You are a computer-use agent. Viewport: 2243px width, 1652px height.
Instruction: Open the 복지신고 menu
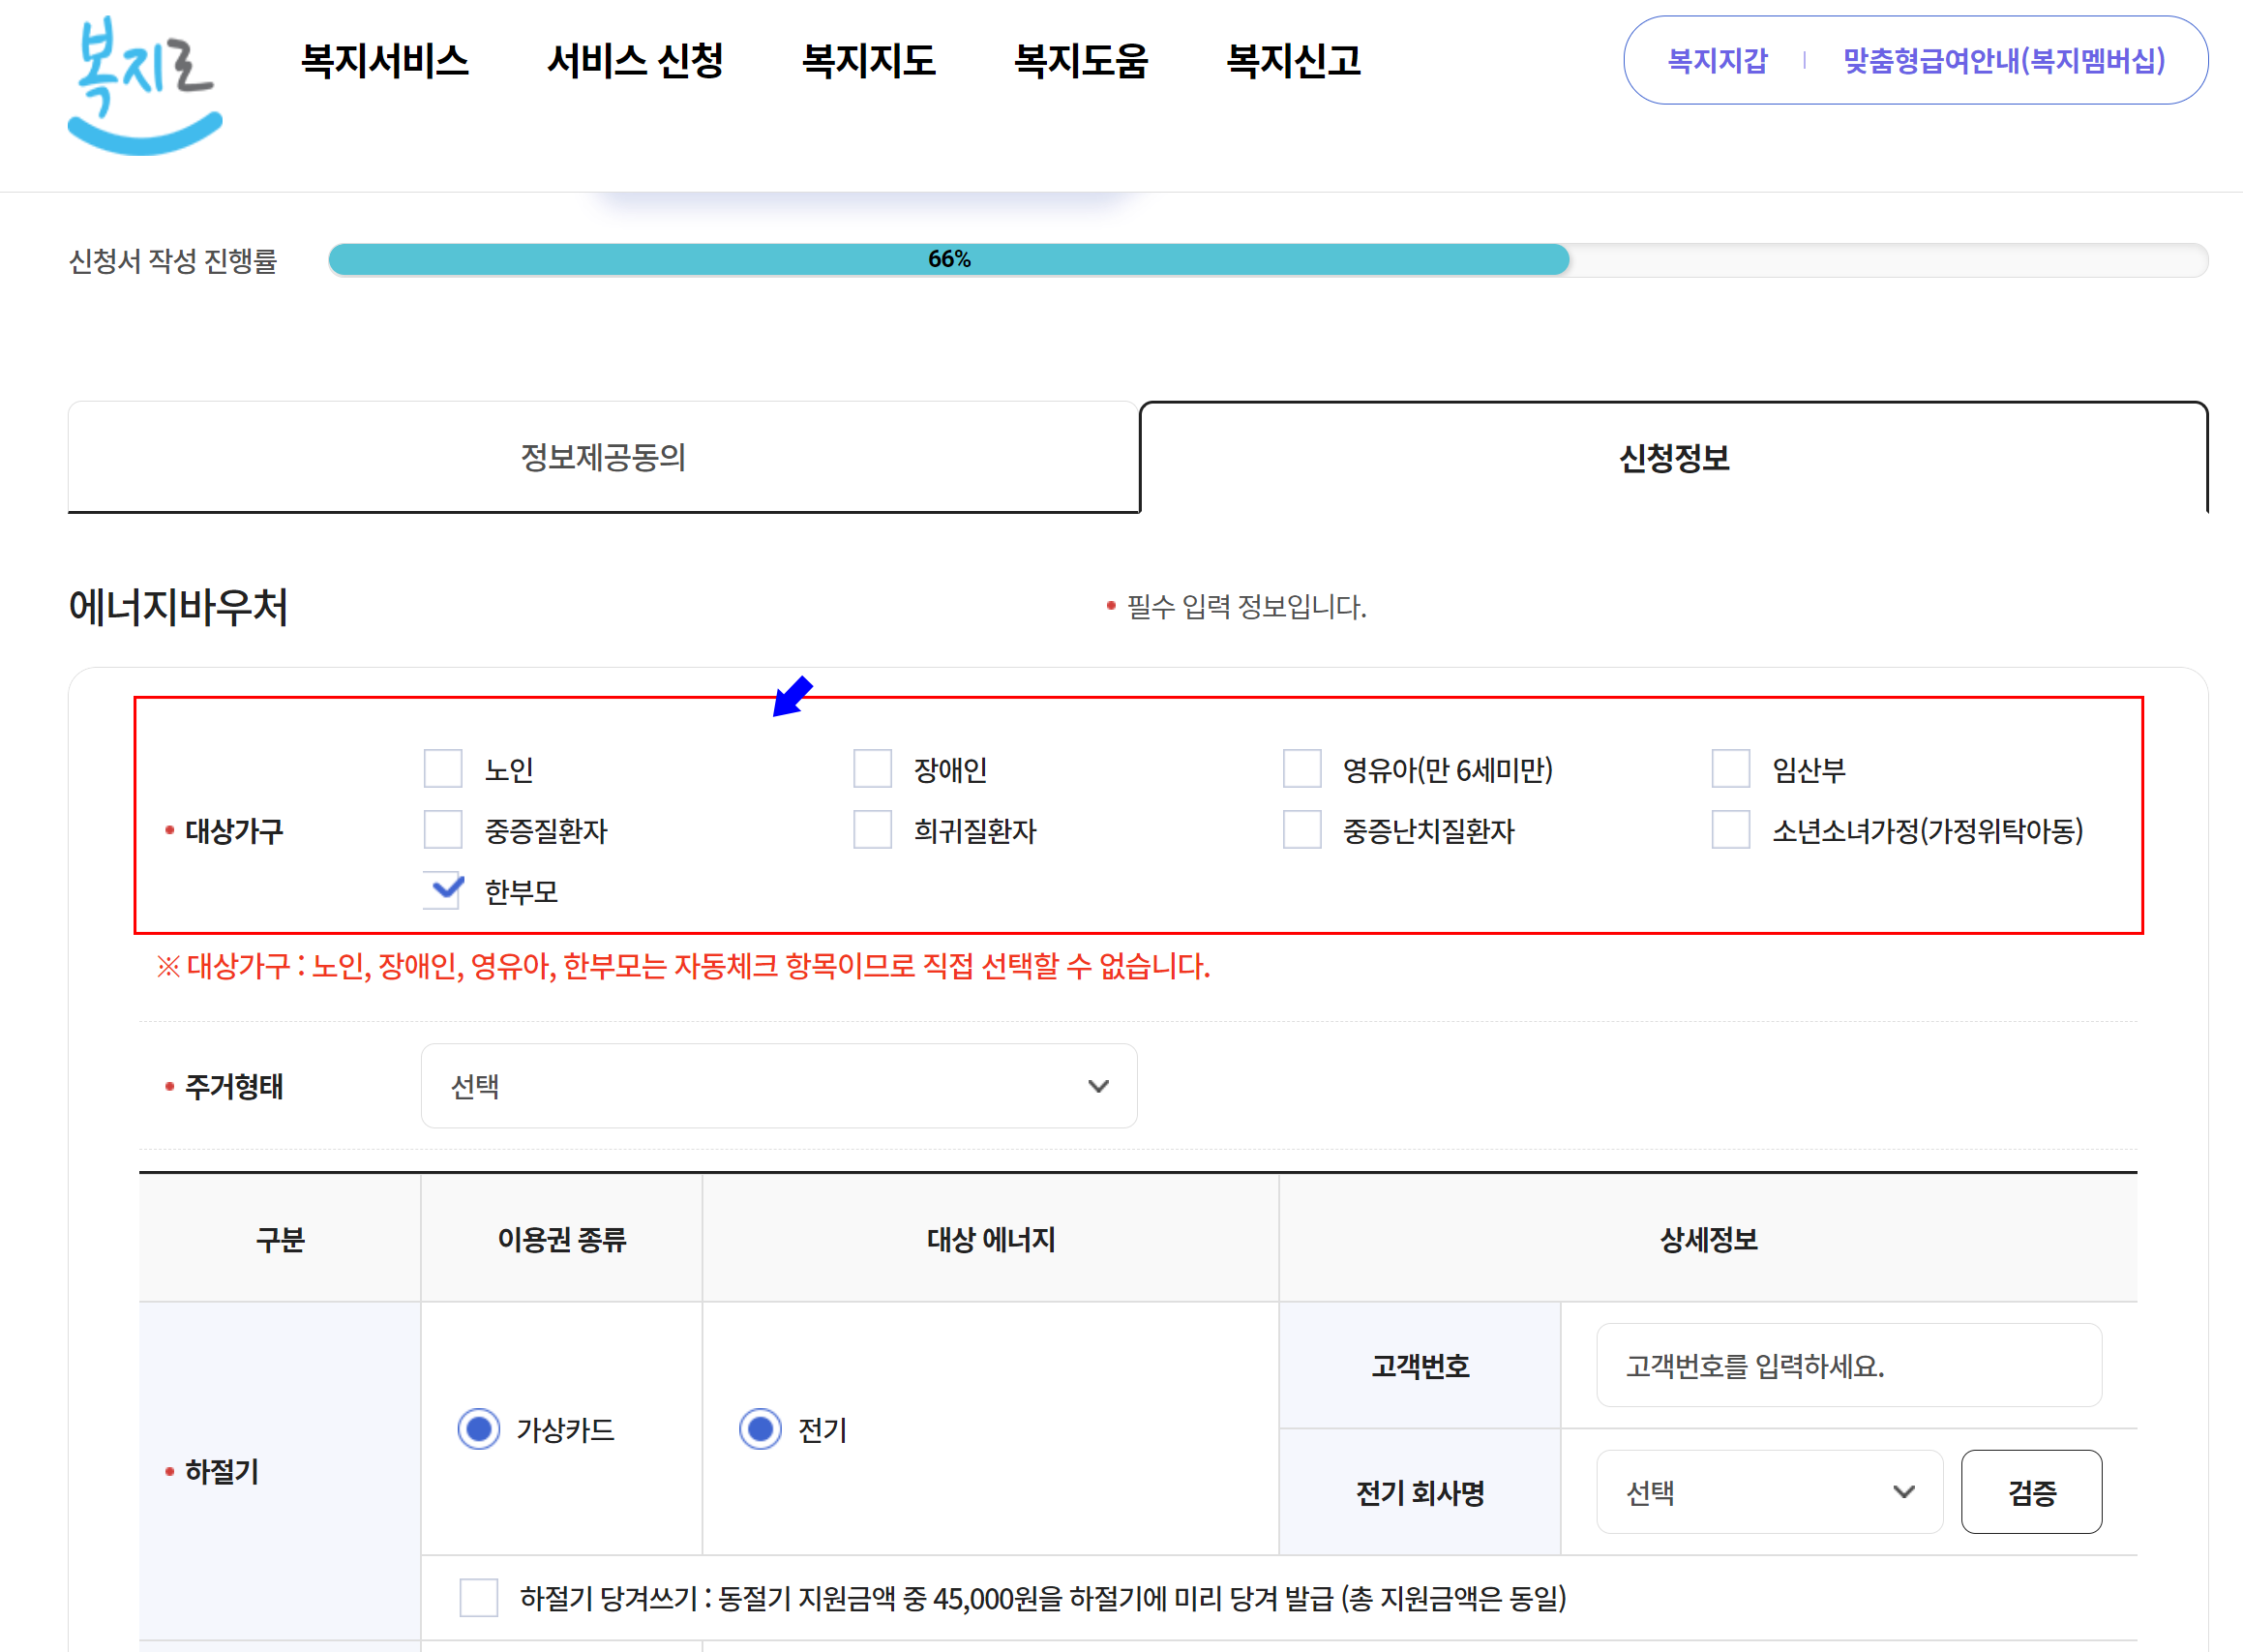[1294, 62]
